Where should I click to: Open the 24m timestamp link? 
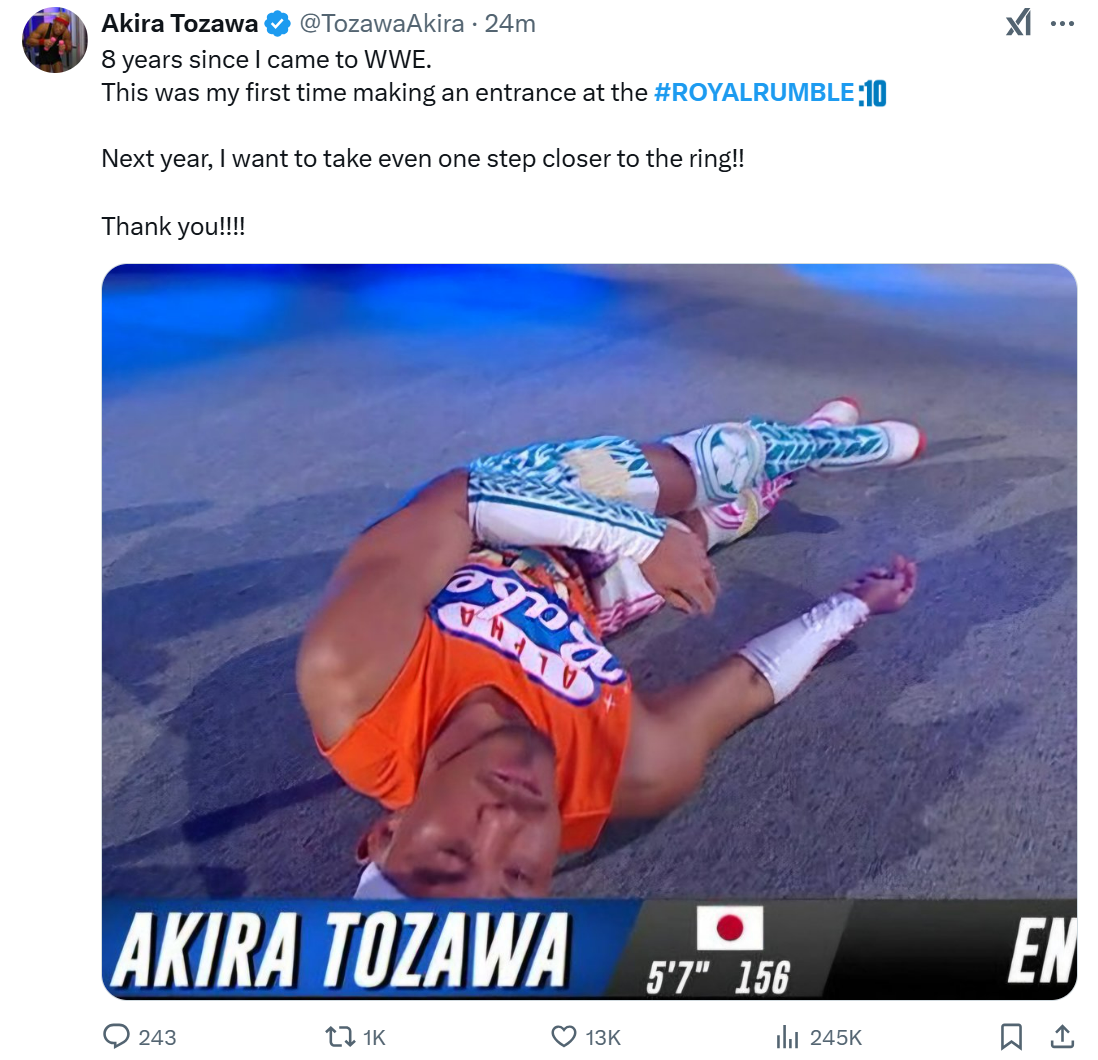coord(510,24)
